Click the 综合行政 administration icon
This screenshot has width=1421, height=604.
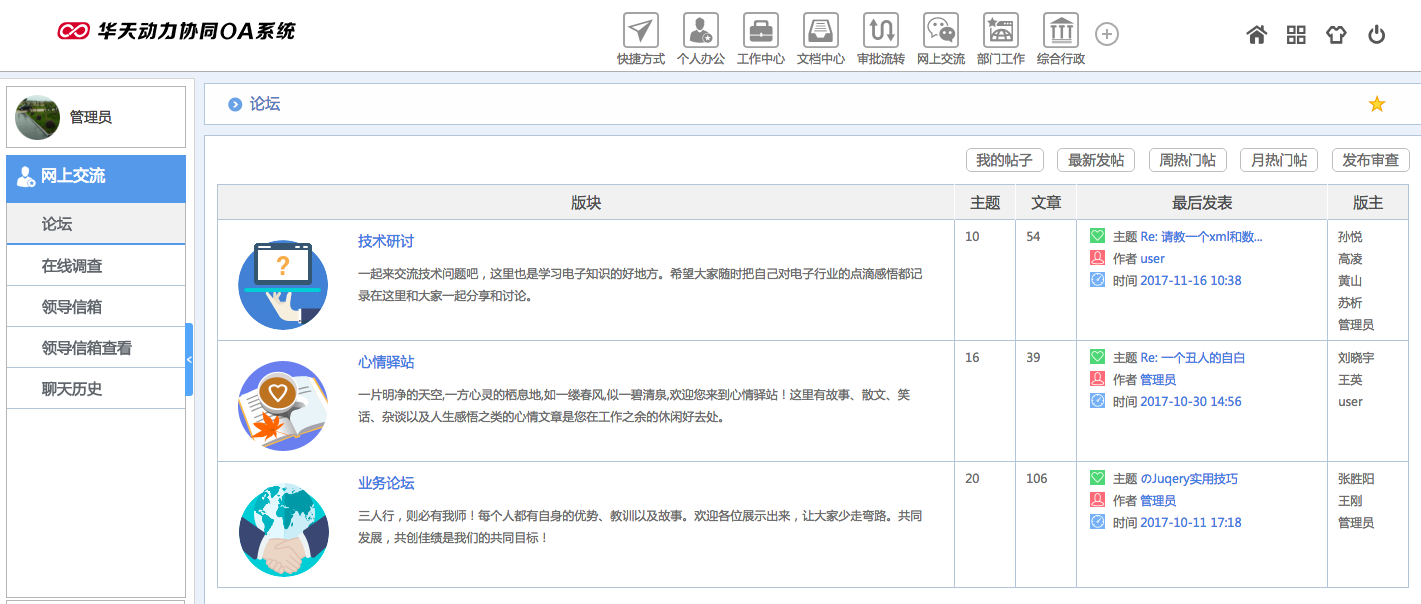pyautogui.click(x=1060, y=30)
